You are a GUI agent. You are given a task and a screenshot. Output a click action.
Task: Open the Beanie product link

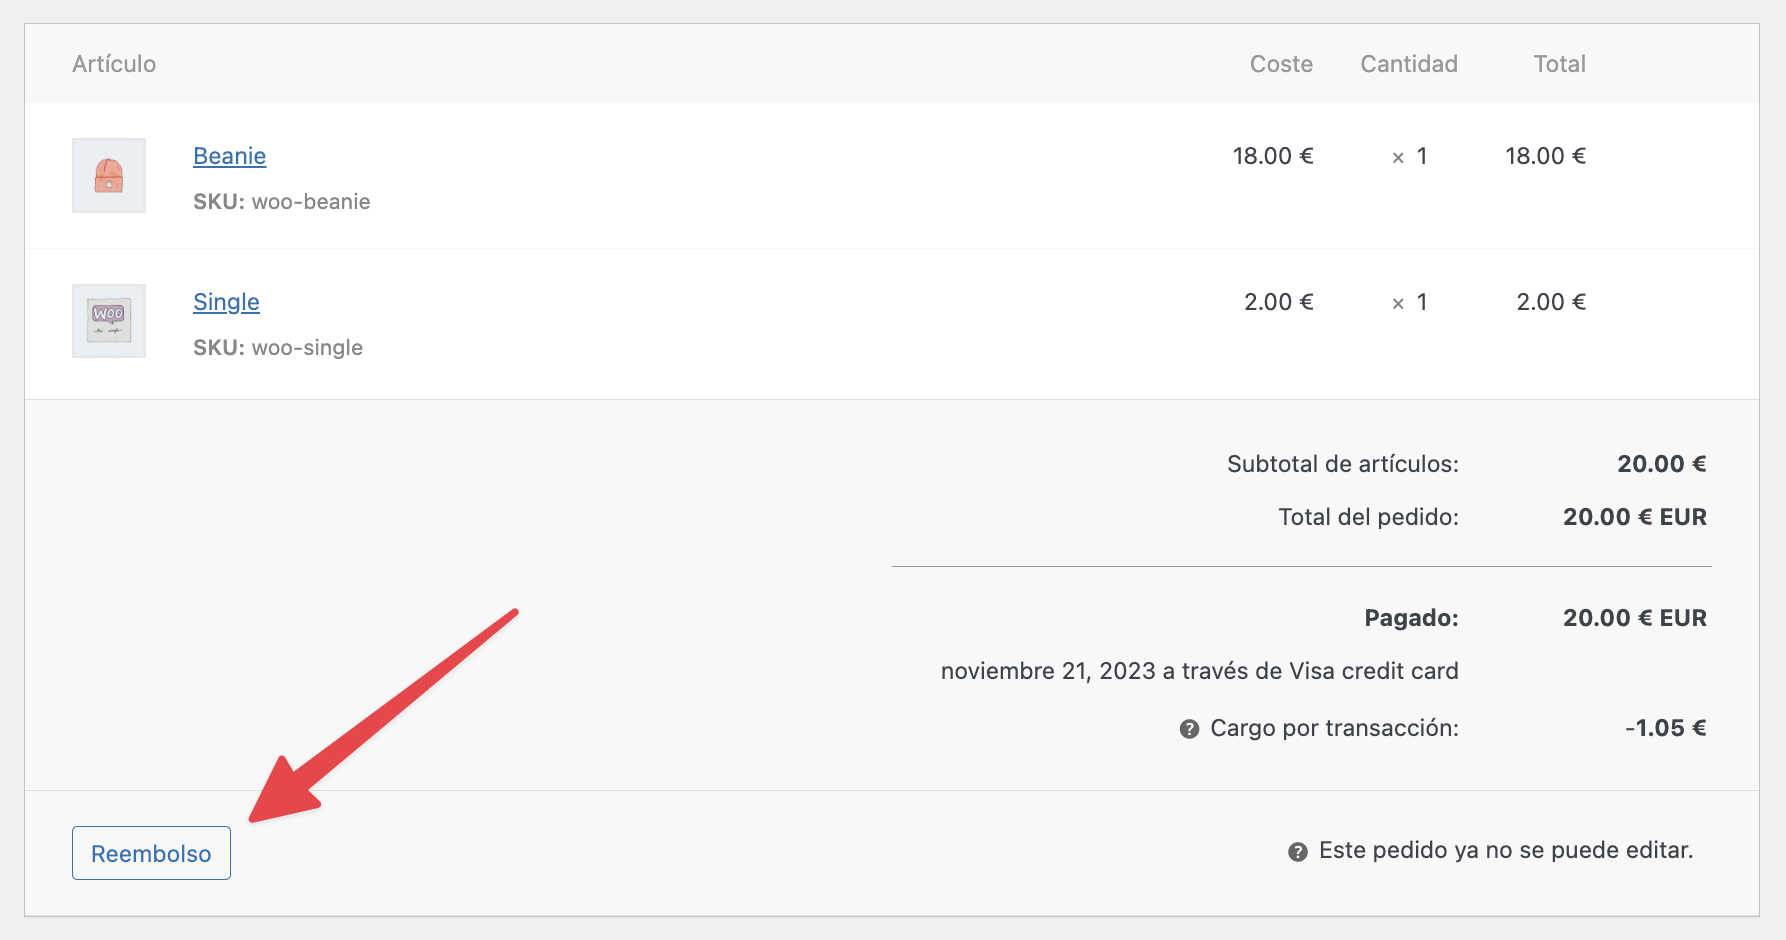(x=229, y=156)
